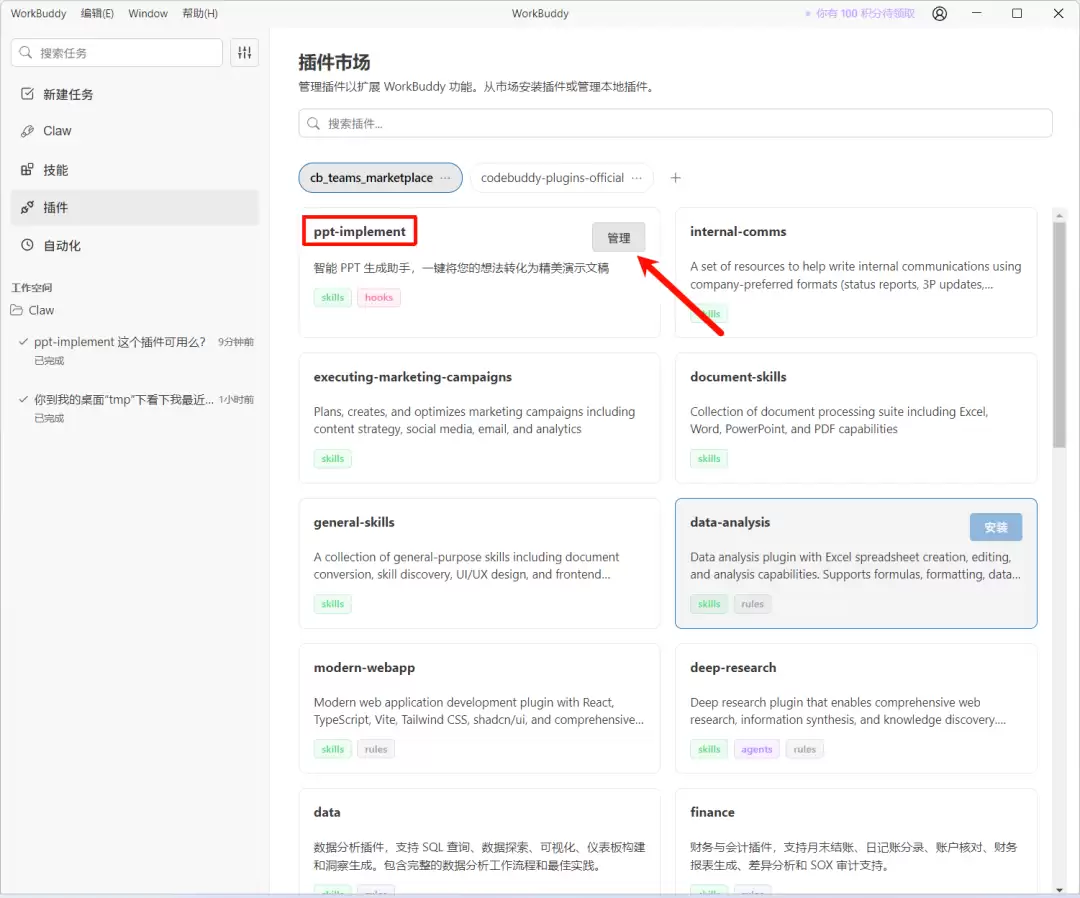Open the 技能 skills section
The image size is (1080, 898).
click(x=55, y=170)
